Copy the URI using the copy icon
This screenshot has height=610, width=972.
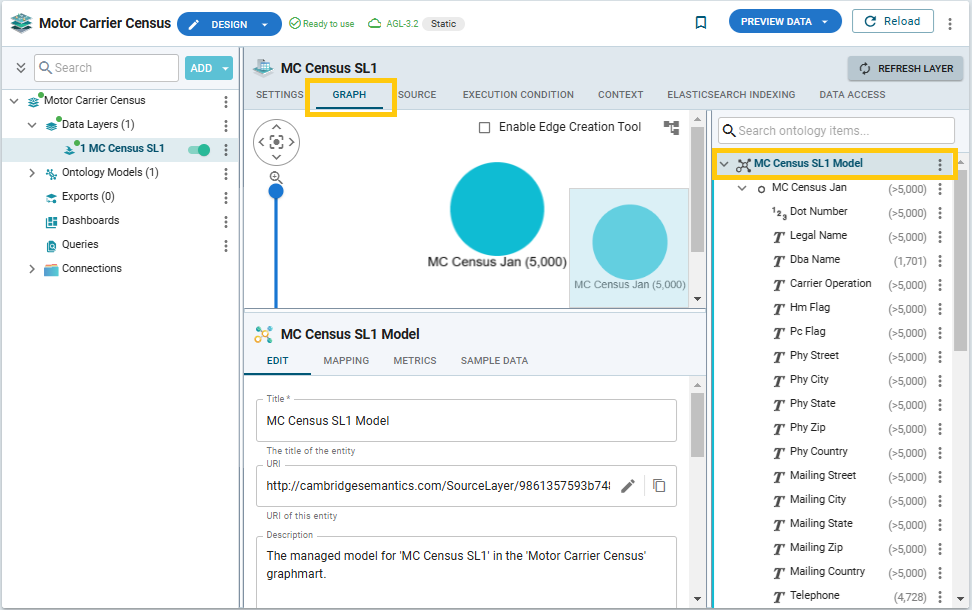659,486
